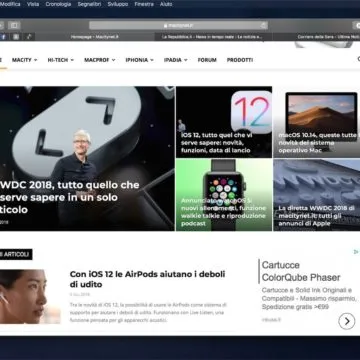The height and width of the screenshot is (360, 360).
Task: Open the Cronologia menu
Action: [x=58, y=4]
